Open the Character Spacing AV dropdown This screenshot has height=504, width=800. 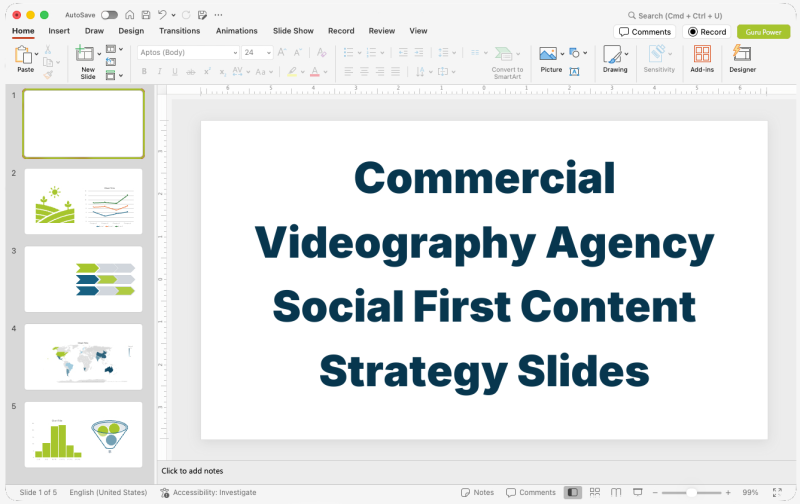pyautogui.click(x=241, y=72)
